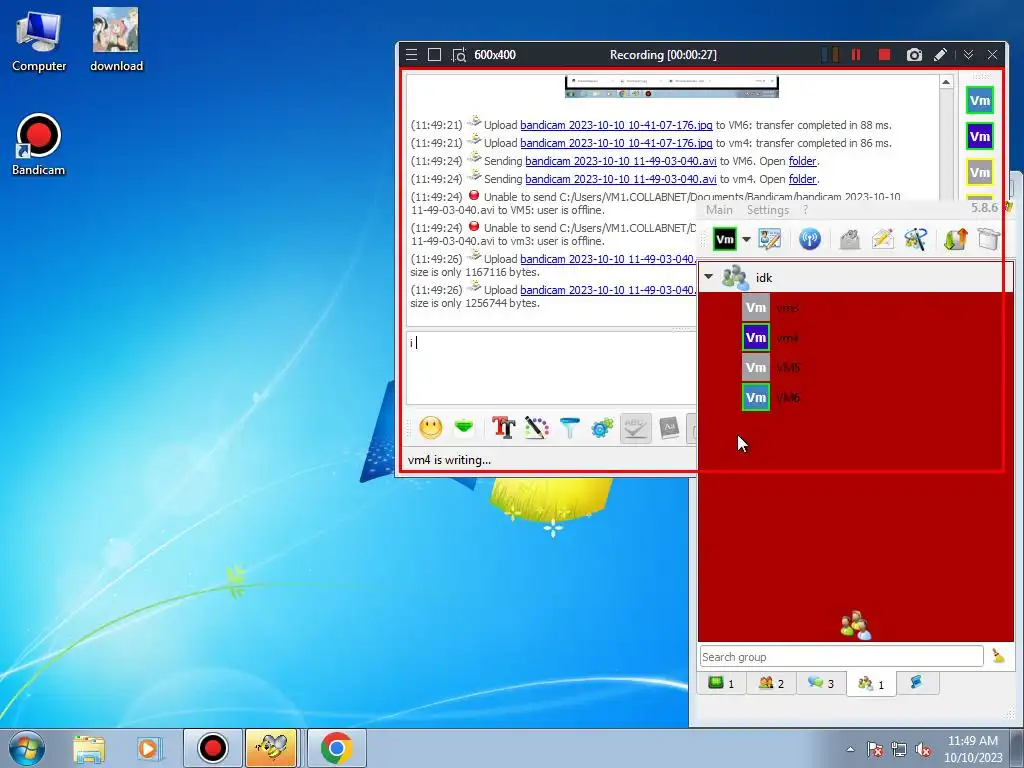The width and height of the screenshot is (1024, 768).
Task: Open the Bandicam desktop shortcut
Action: click(38, 144)
